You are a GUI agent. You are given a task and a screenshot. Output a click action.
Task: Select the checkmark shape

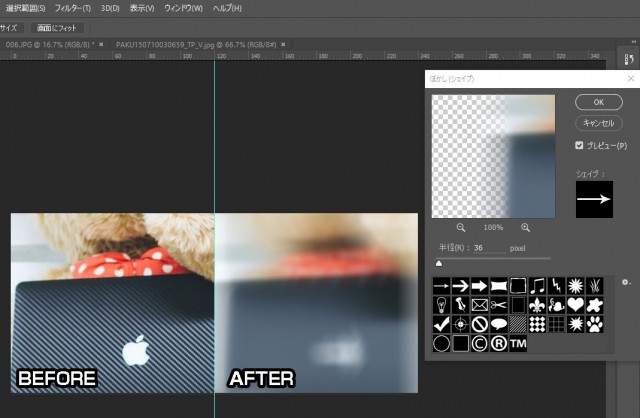(x=441, y=324)
